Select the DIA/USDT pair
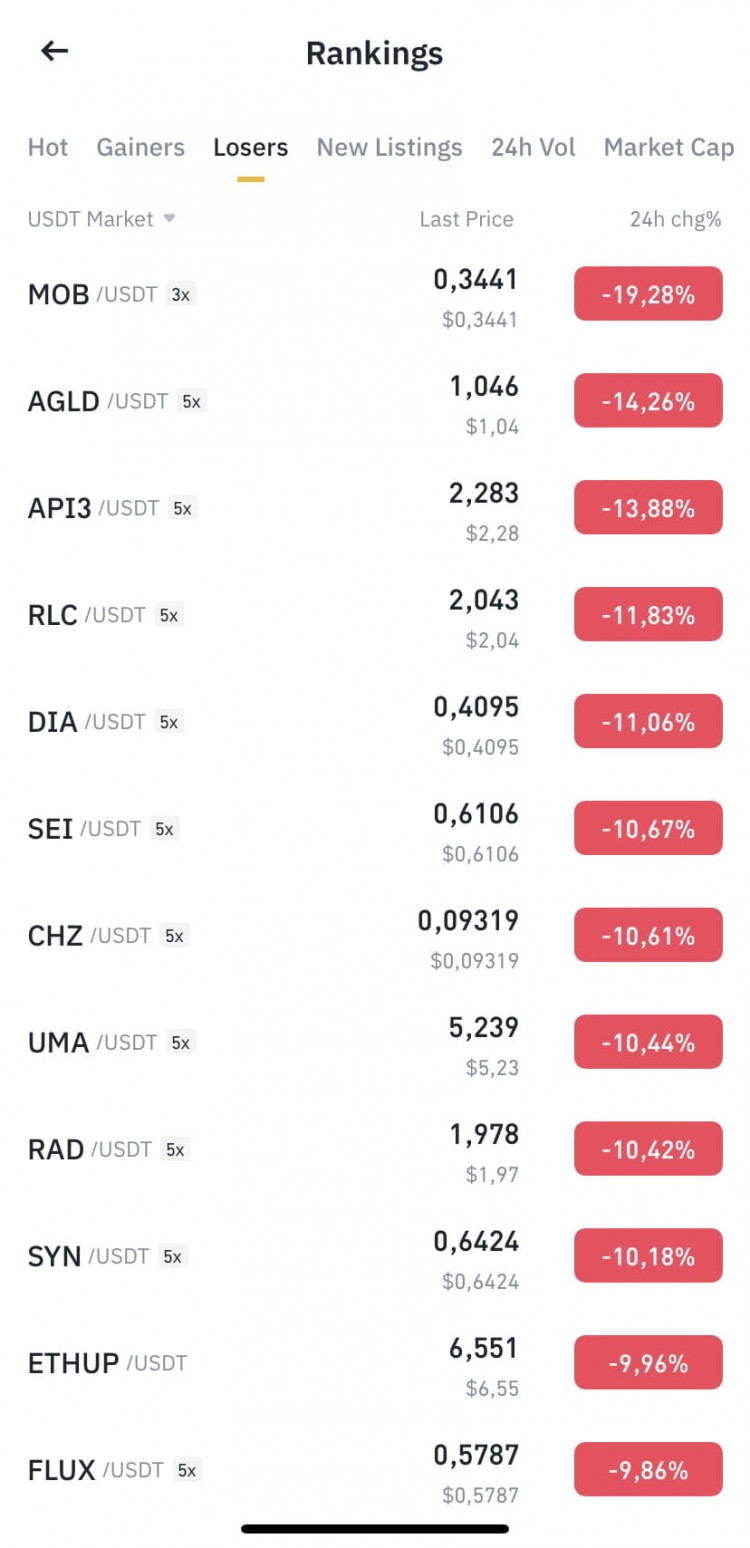Viewport: 750px width, 1548px height. [x=375, y=722]
